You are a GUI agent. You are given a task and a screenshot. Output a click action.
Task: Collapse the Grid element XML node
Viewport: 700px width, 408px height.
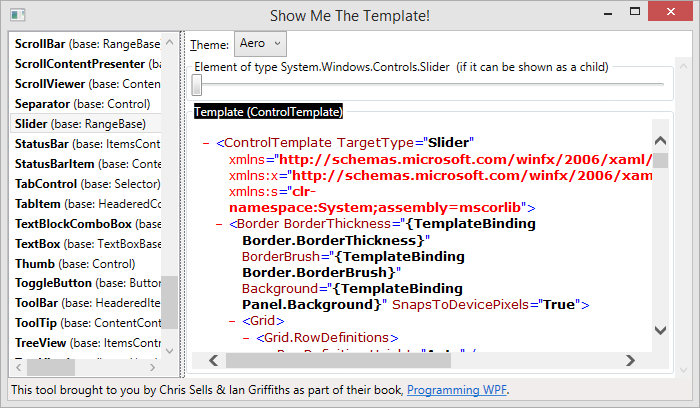coord(233,322)
